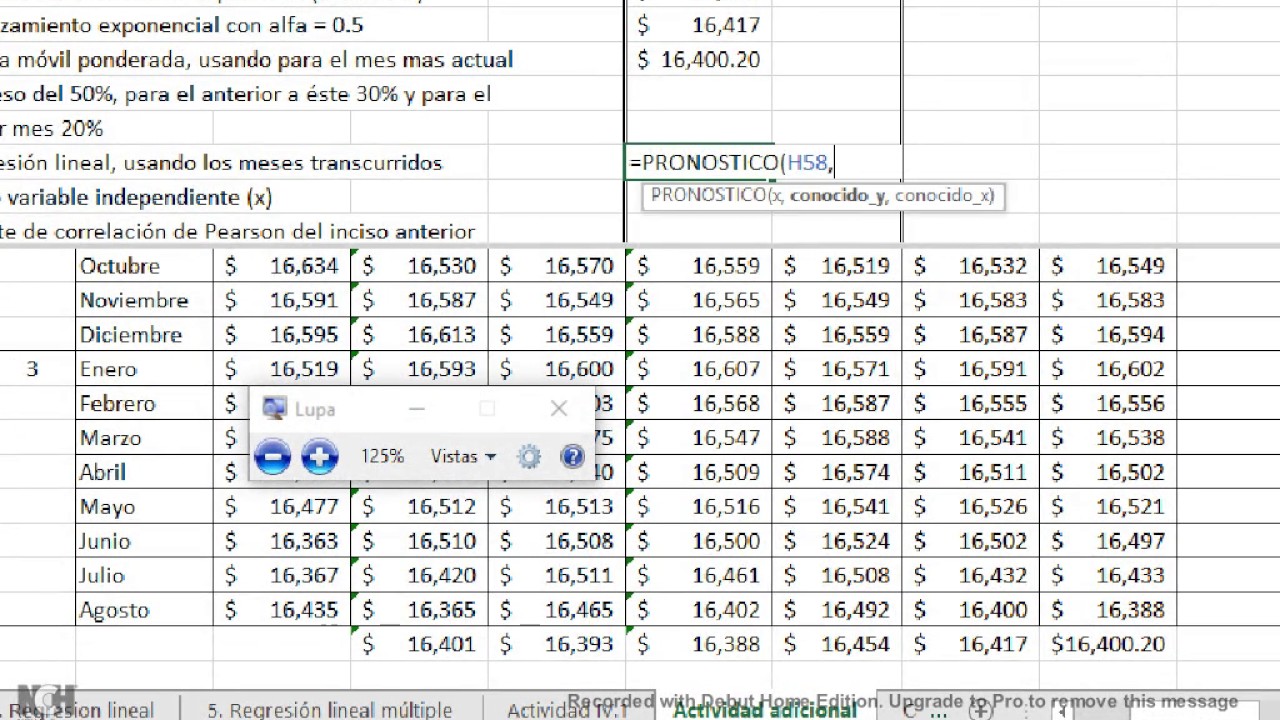Select the Julio value 16,461
This screenshot has width=1280, height=720.
(699, 576)
